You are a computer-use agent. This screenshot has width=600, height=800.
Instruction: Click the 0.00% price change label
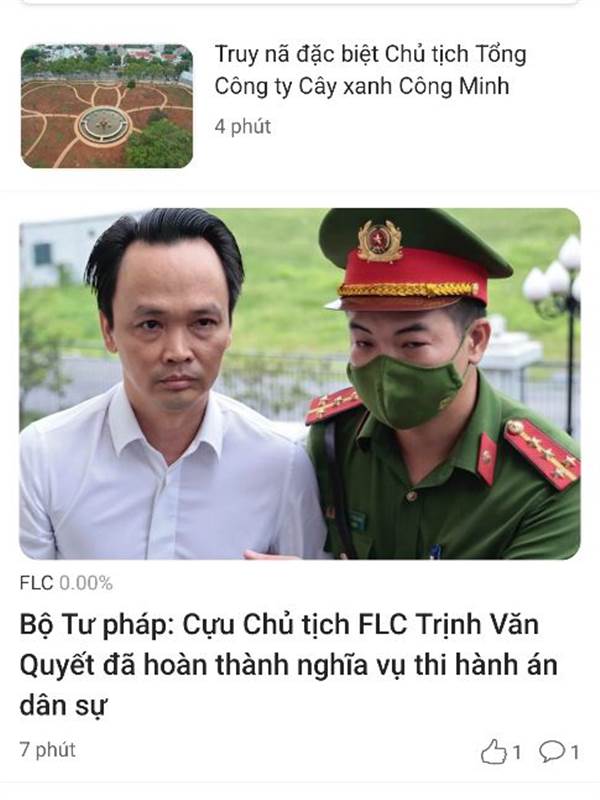point(86,583)
